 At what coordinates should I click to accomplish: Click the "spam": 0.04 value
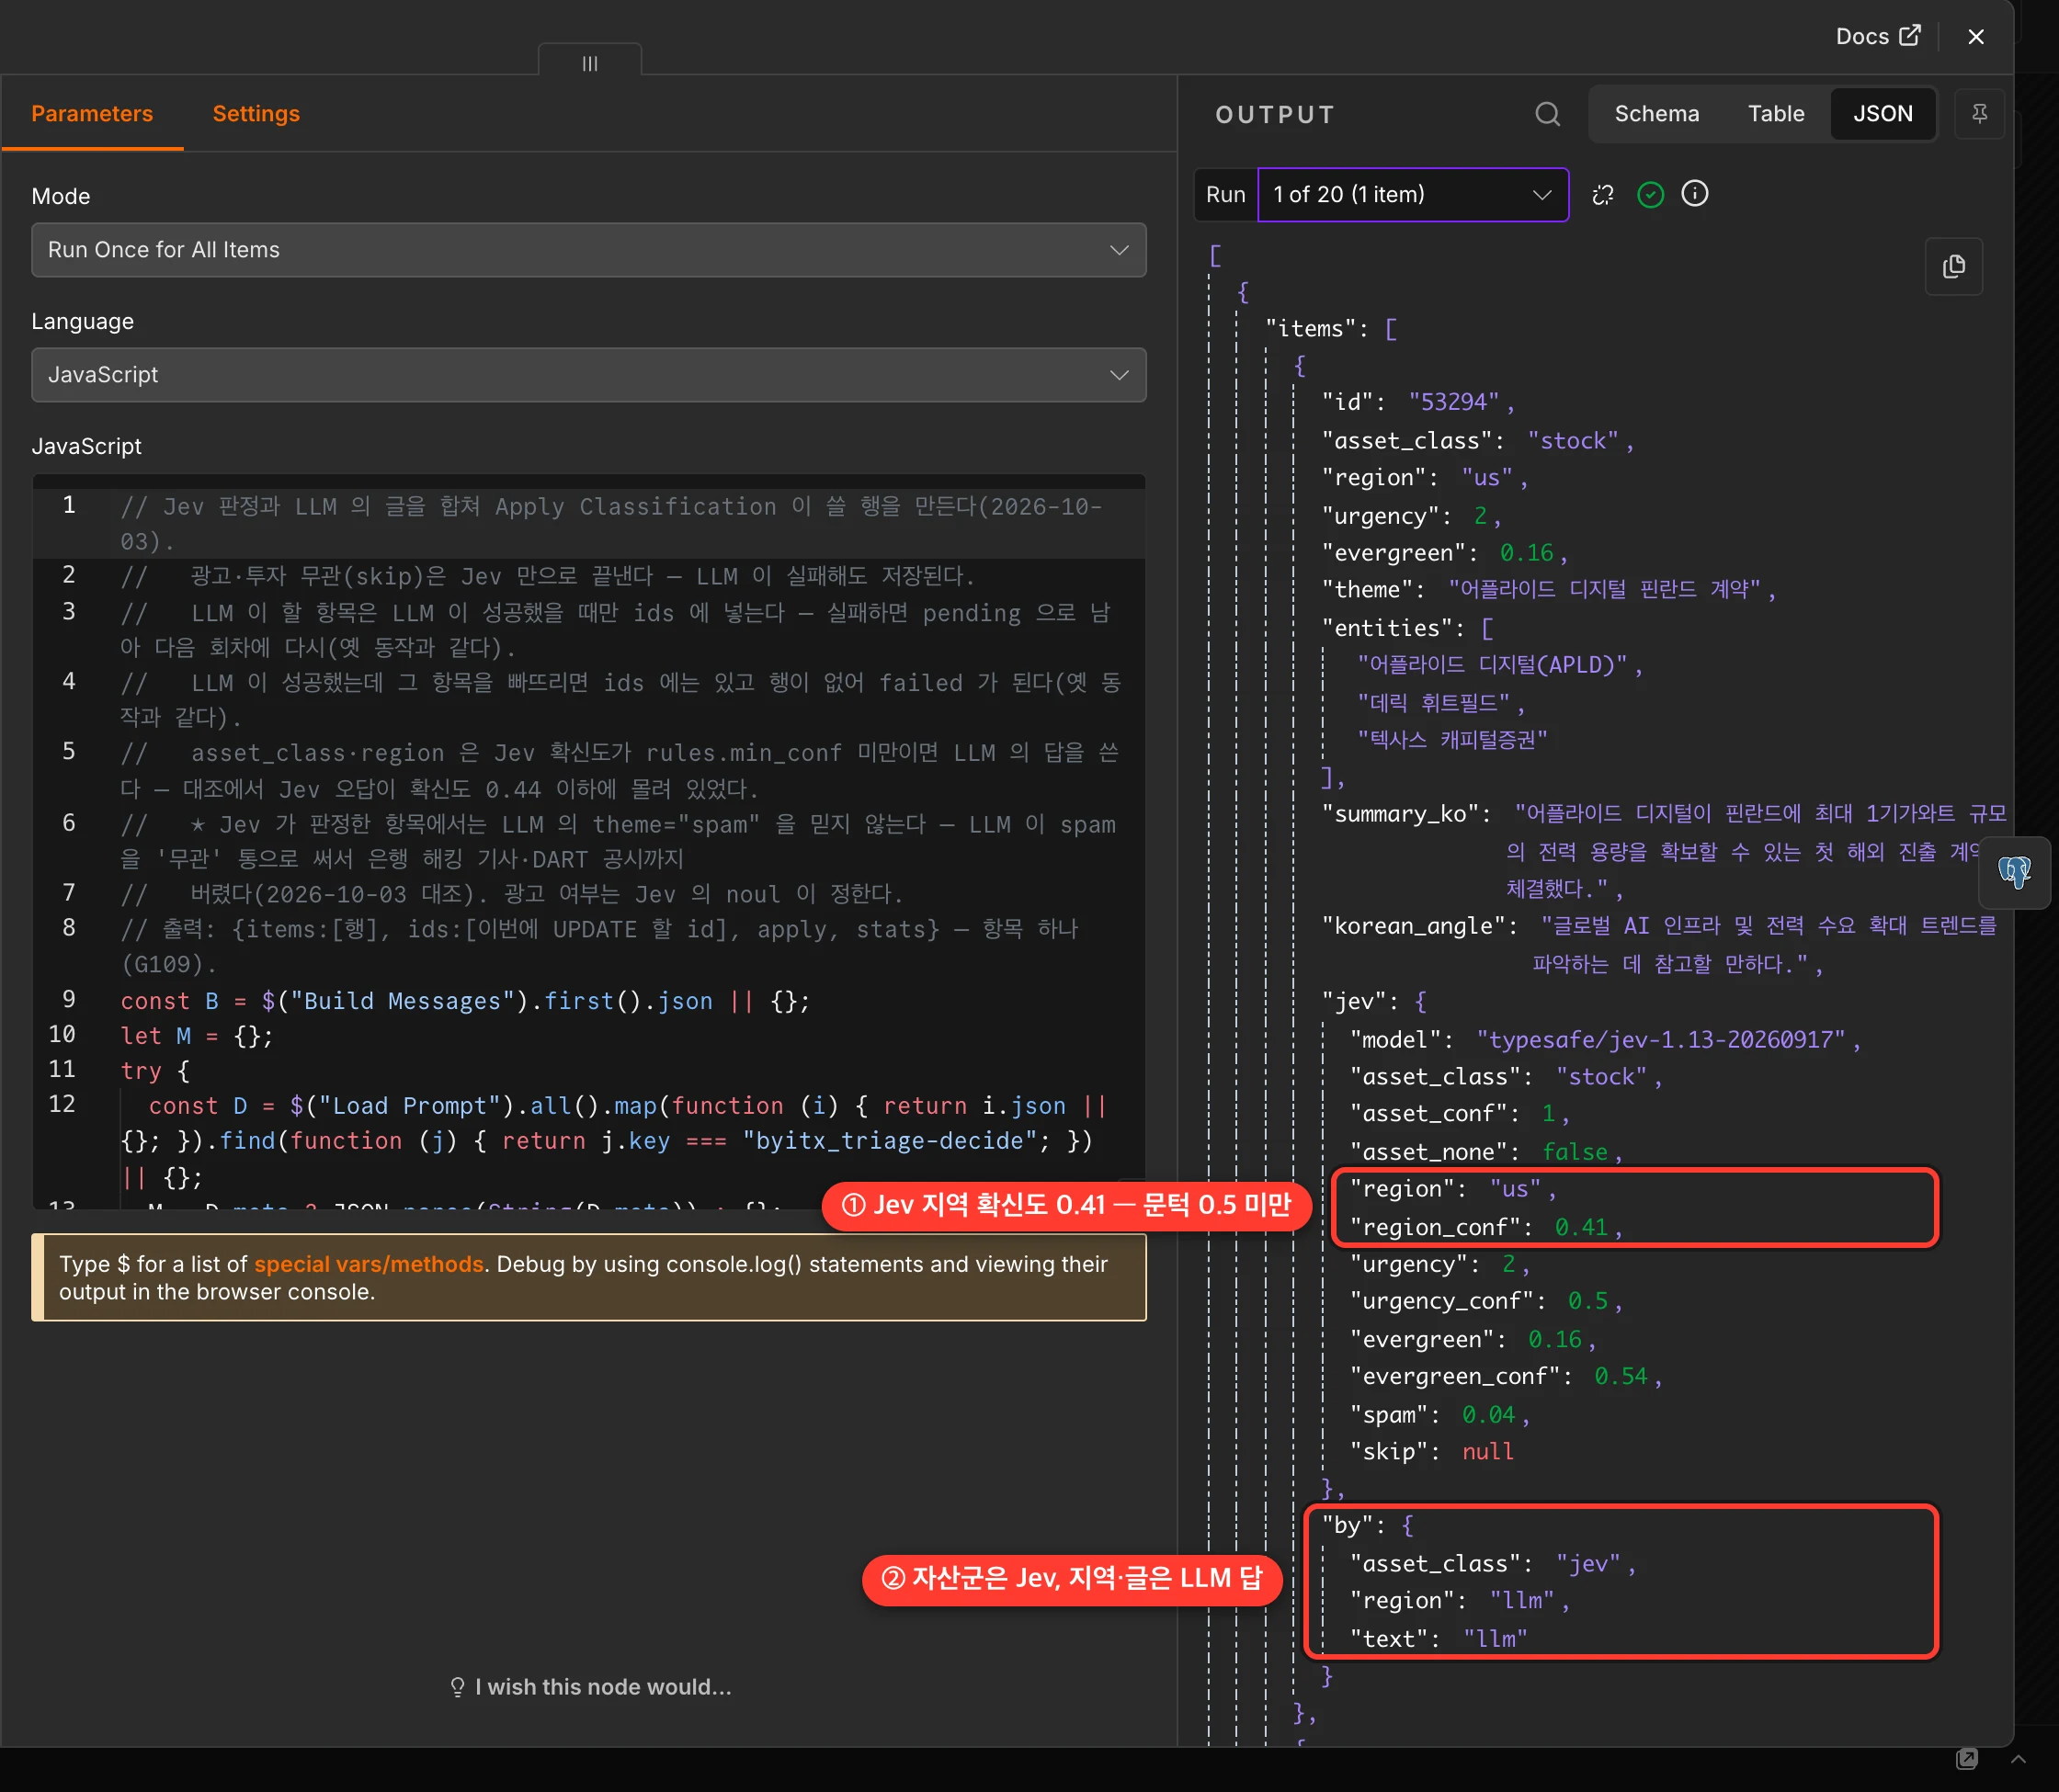click(1488, 1415)
